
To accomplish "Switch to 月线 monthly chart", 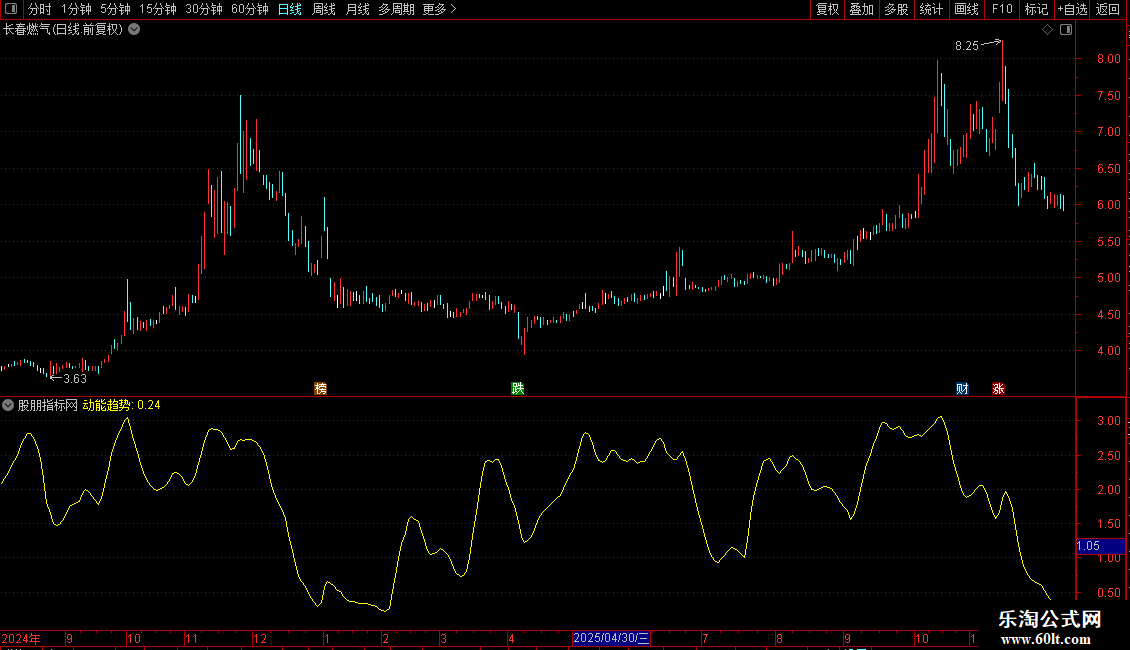I will [x=357, y=9].
